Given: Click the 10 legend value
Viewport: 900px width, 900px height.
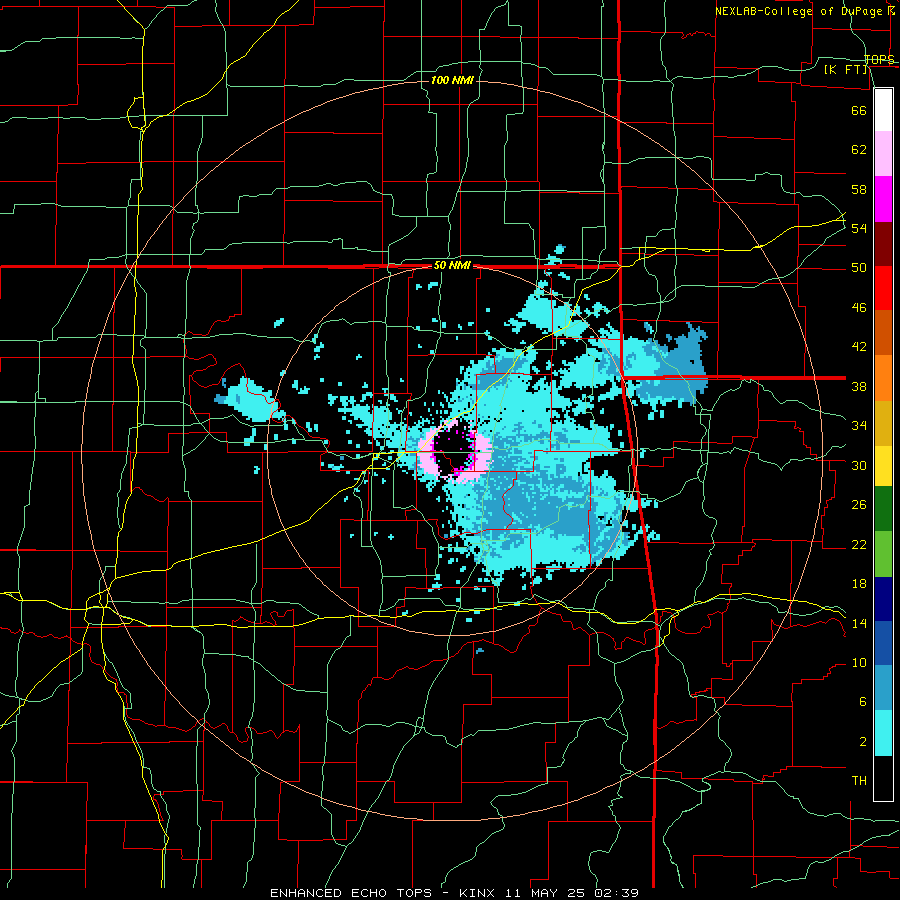Looking at the screenshot, I should [859, 663].
